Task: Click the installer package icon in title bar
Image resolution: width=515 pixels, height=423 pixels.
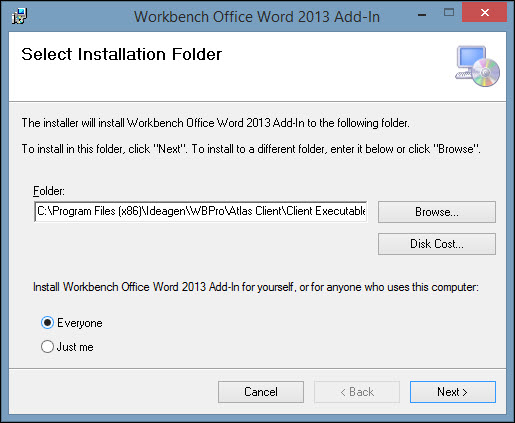Action: [19, 16]
